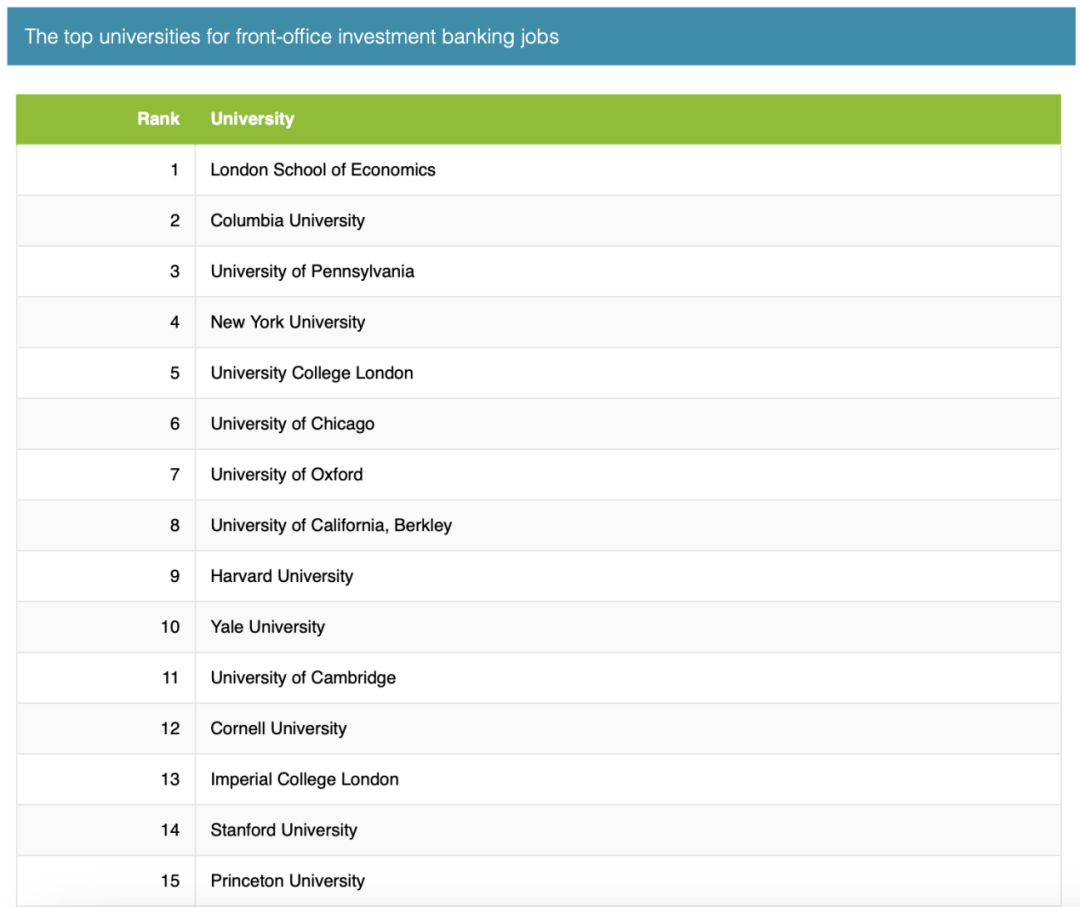Click University College London entry

click(x=311, y=373)
